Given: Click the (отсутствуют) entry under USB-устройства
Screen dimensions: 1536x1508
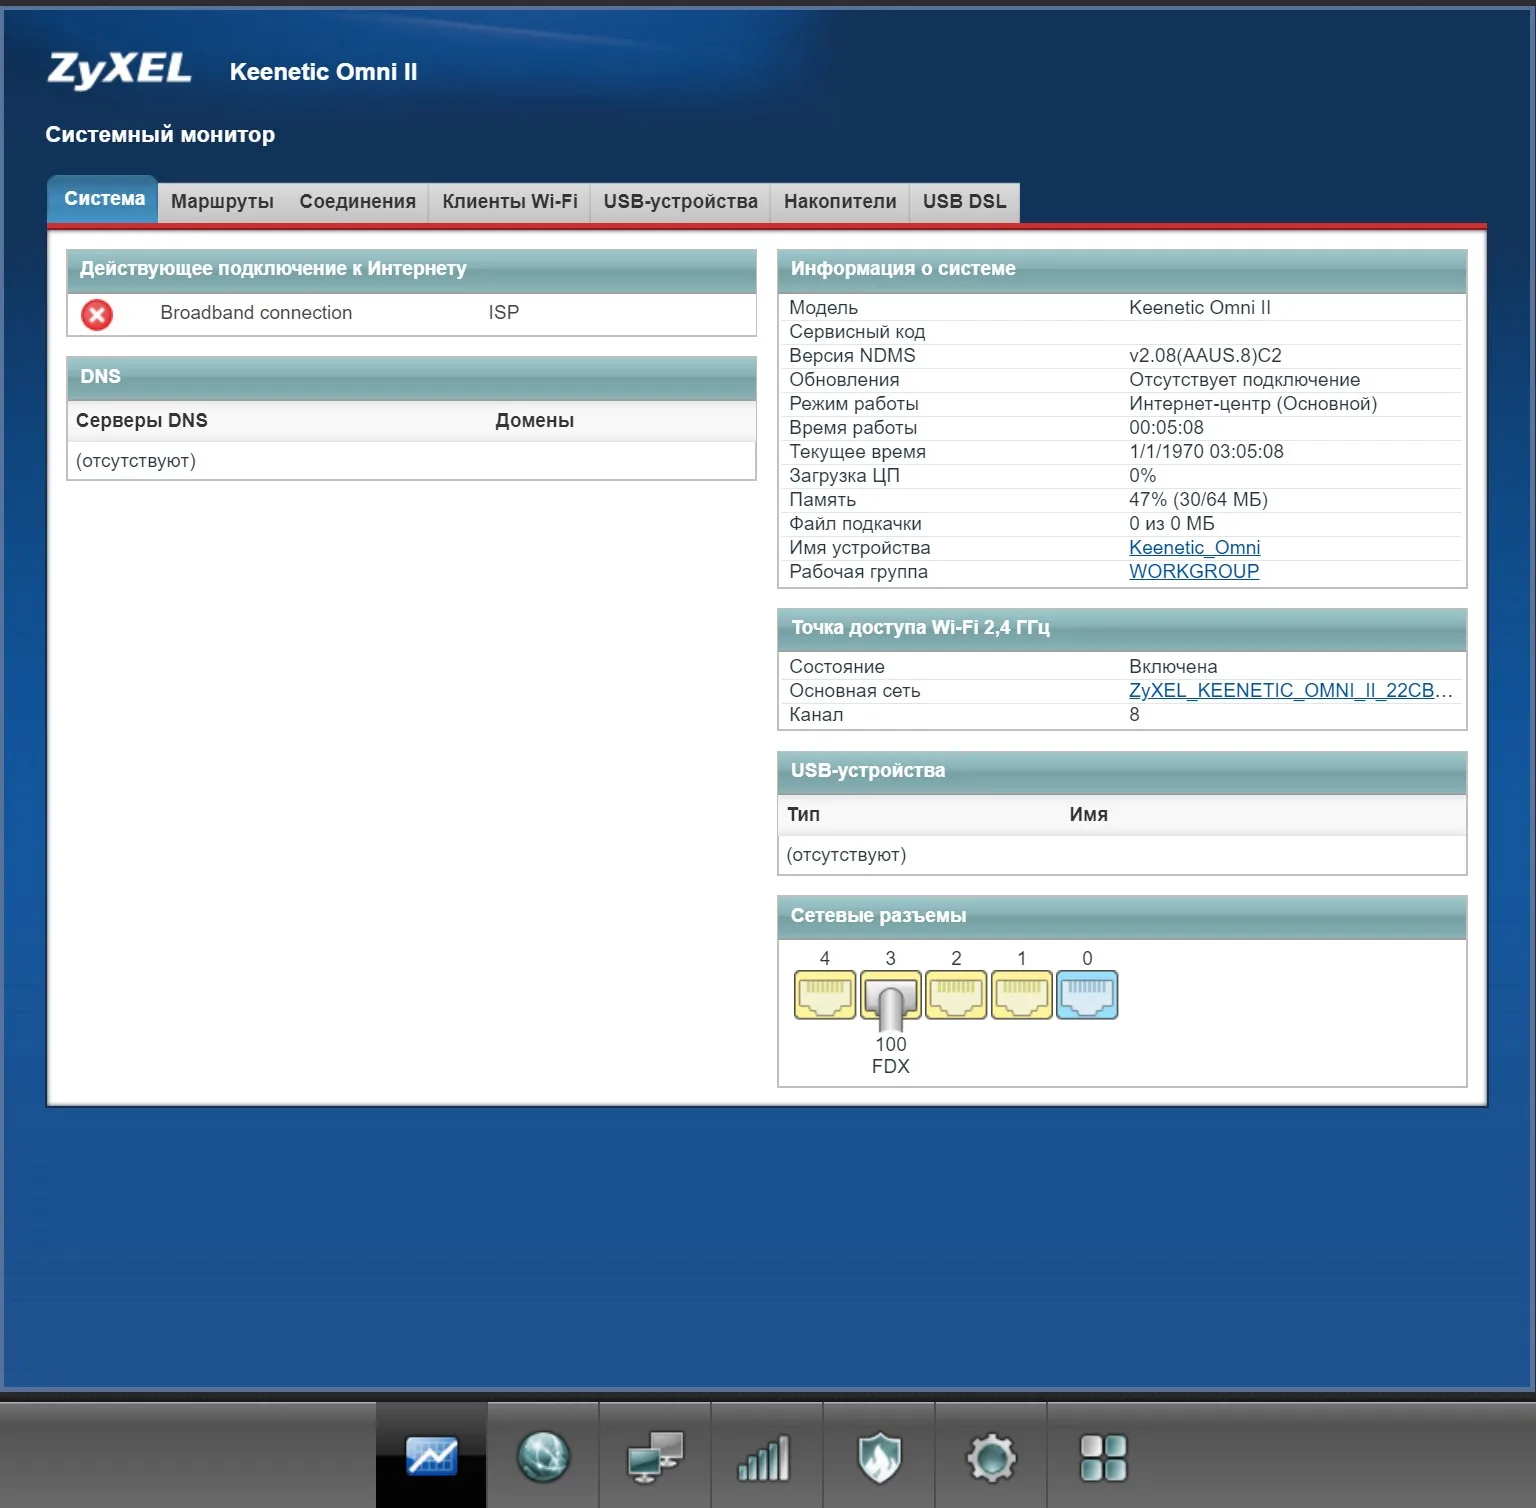Looking at the screenshot, I should click(x=846, y=855).
